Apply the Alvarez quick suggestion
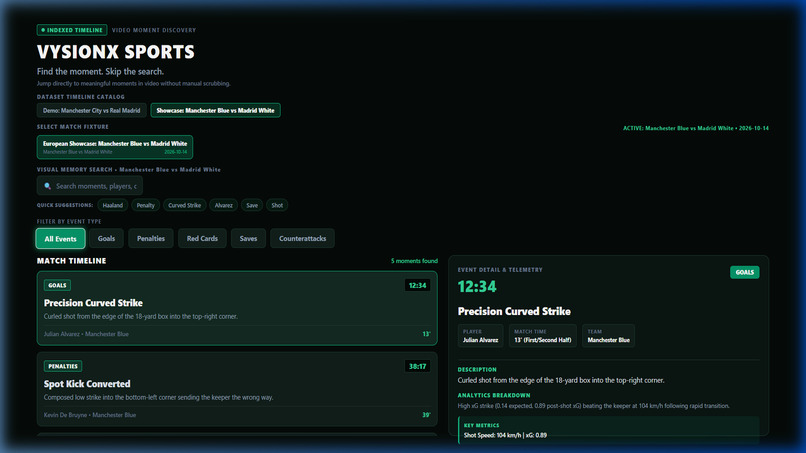Viewport: 806px width, 453px height. 224,205
